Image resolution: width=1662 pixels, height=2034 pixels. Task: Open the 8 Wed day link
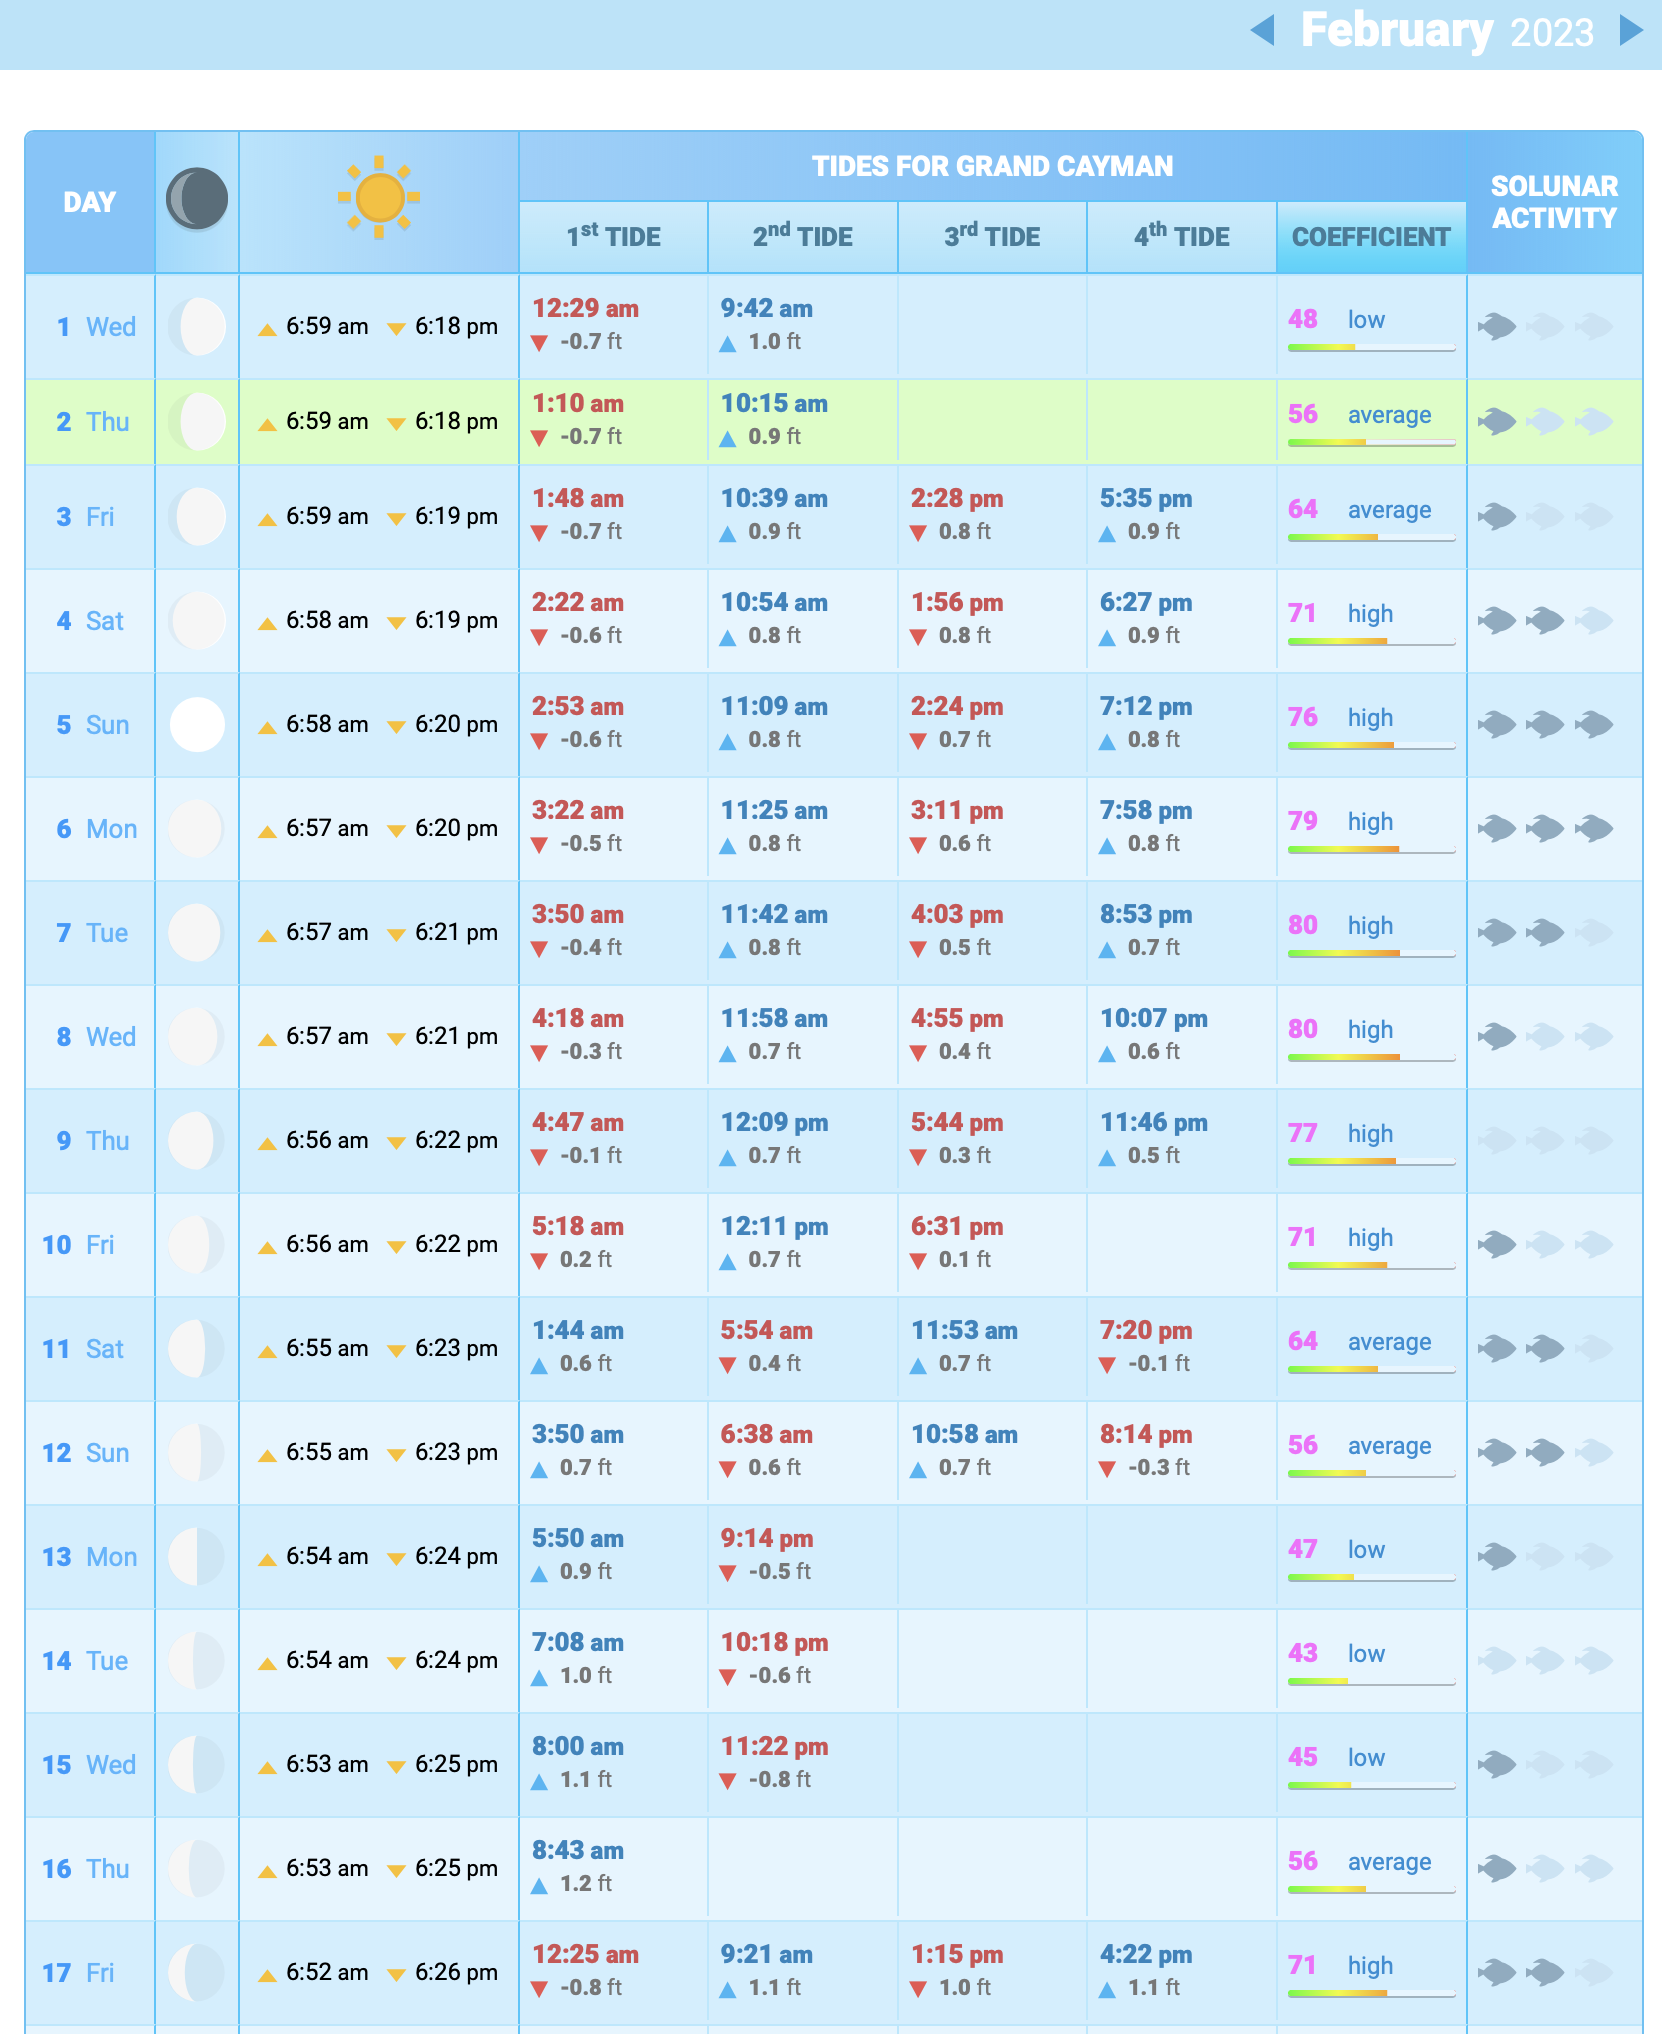(96, 1037)
